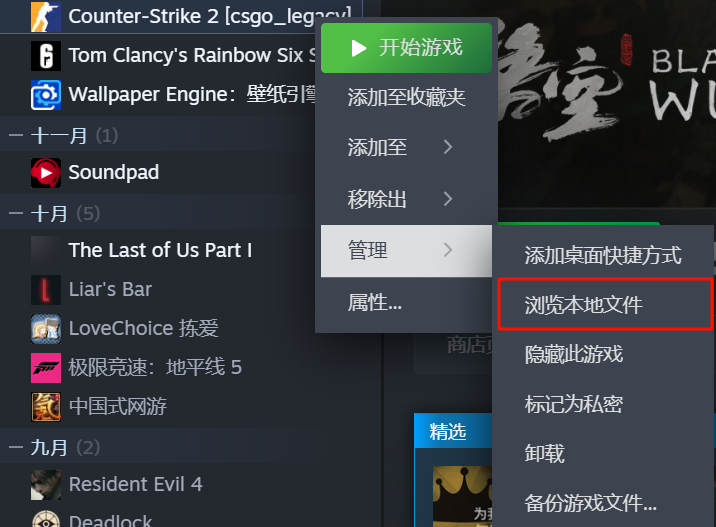Click the Resident Evil 4 icon
Screen dimensions: 716x527
pyautogui.click(x=46, y=485)
